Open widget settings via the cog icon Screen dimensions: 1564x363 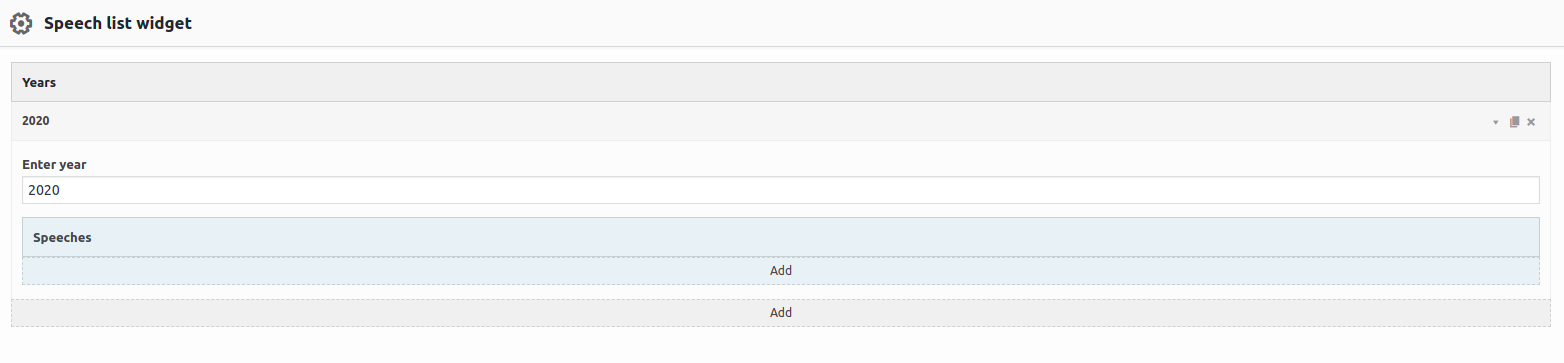coord(20,23)
